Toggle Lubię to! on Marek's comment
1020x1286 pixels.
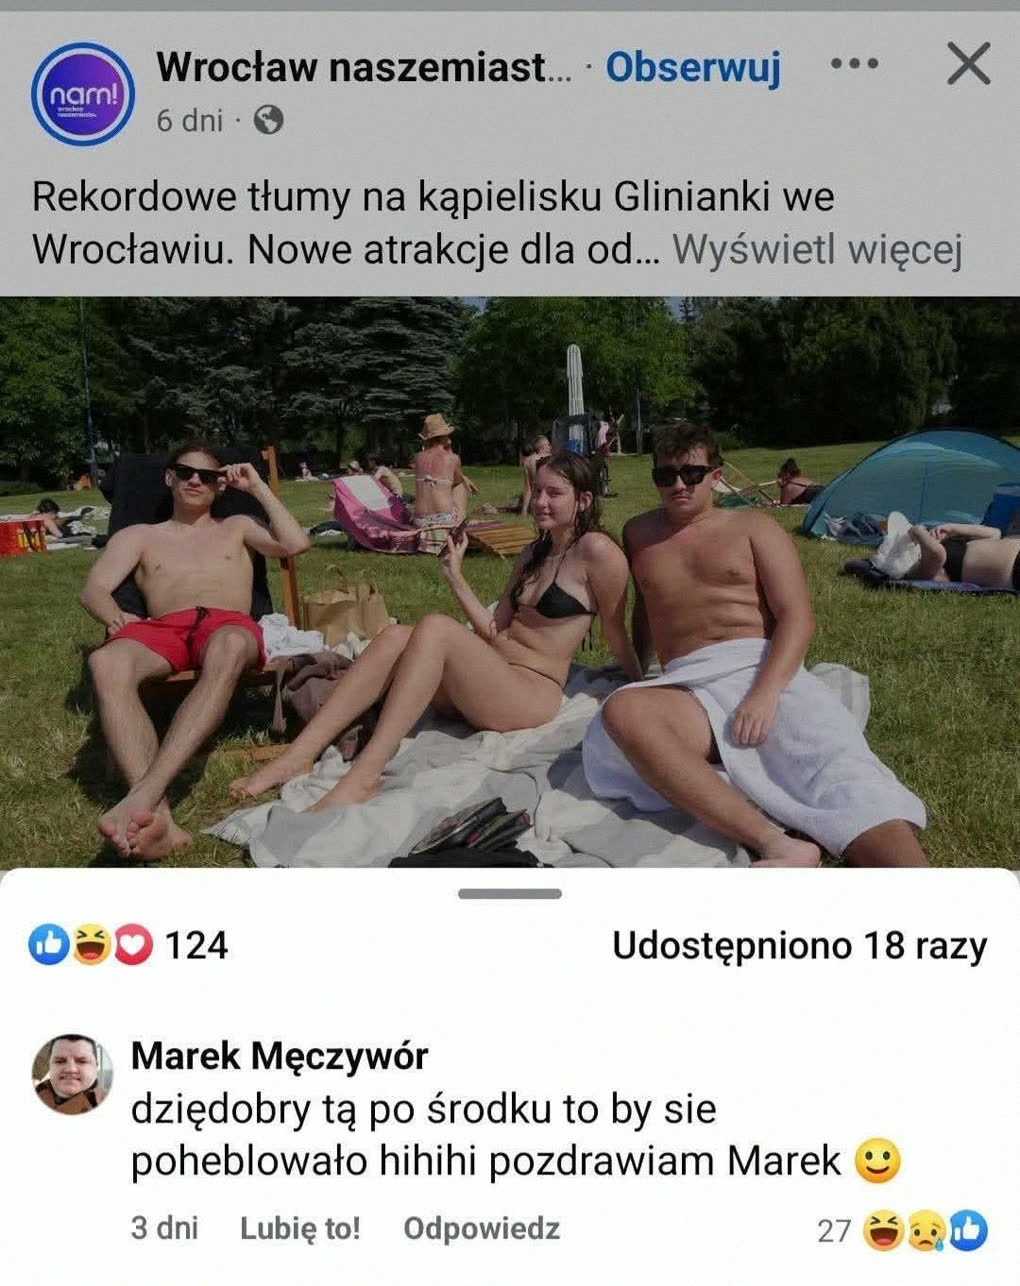coord(300,1228)
